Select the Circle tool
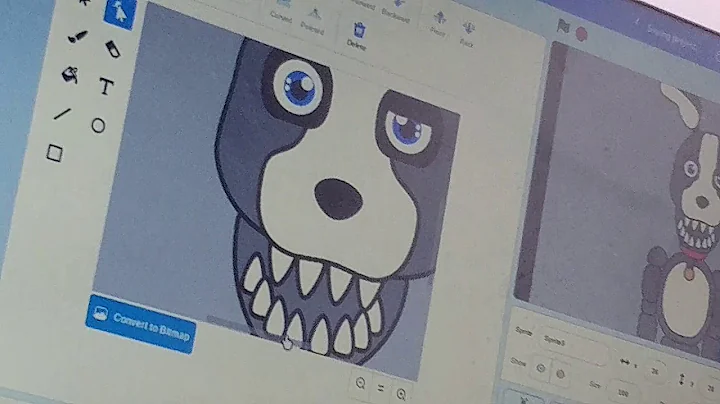The image size is (720, 404). click(x=98, y=125)
